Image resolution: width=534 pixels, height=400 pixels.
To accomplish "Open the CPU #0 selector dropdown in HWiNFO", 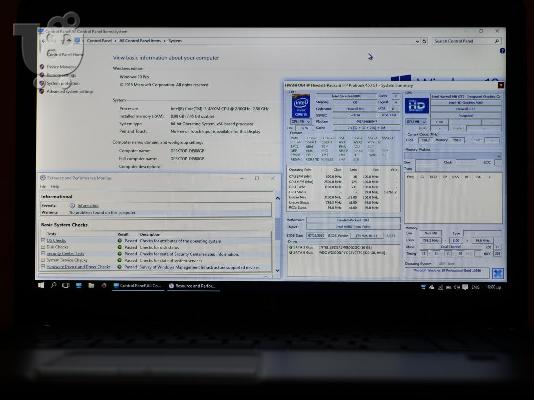I will click(301, 121).
